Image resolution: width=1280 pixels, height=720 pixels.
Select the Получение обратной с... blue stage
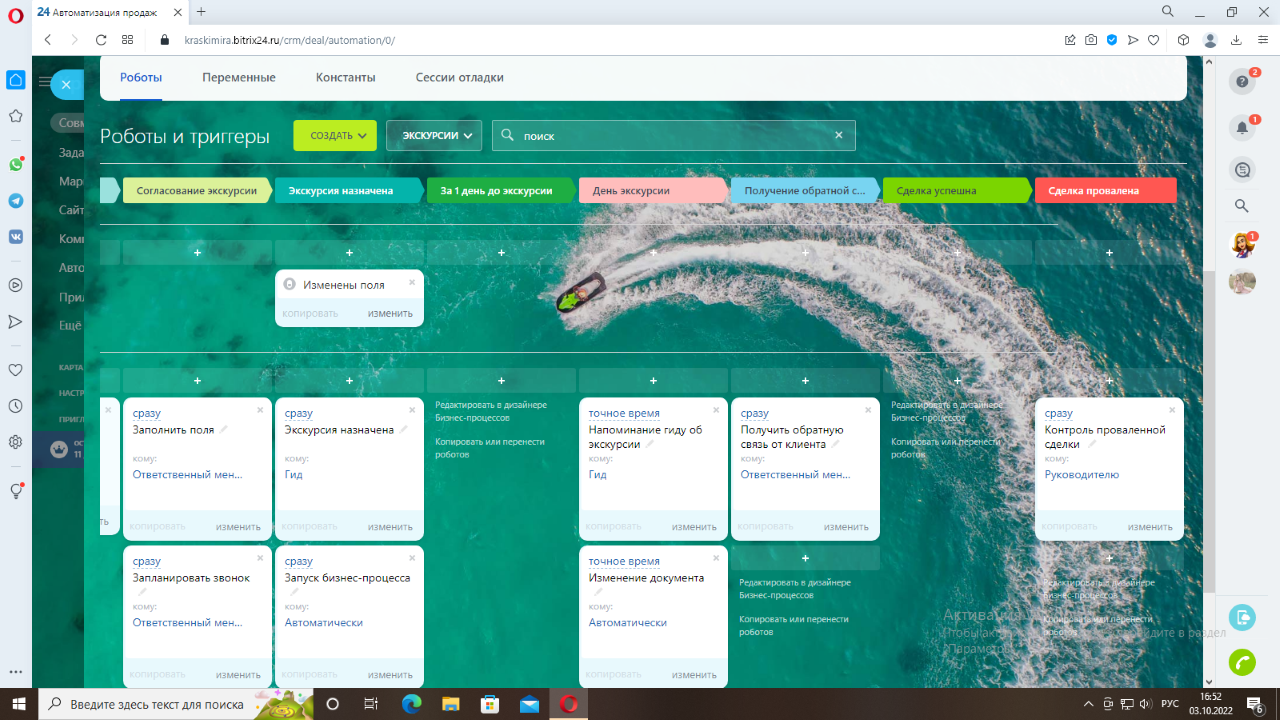point(804,190)
